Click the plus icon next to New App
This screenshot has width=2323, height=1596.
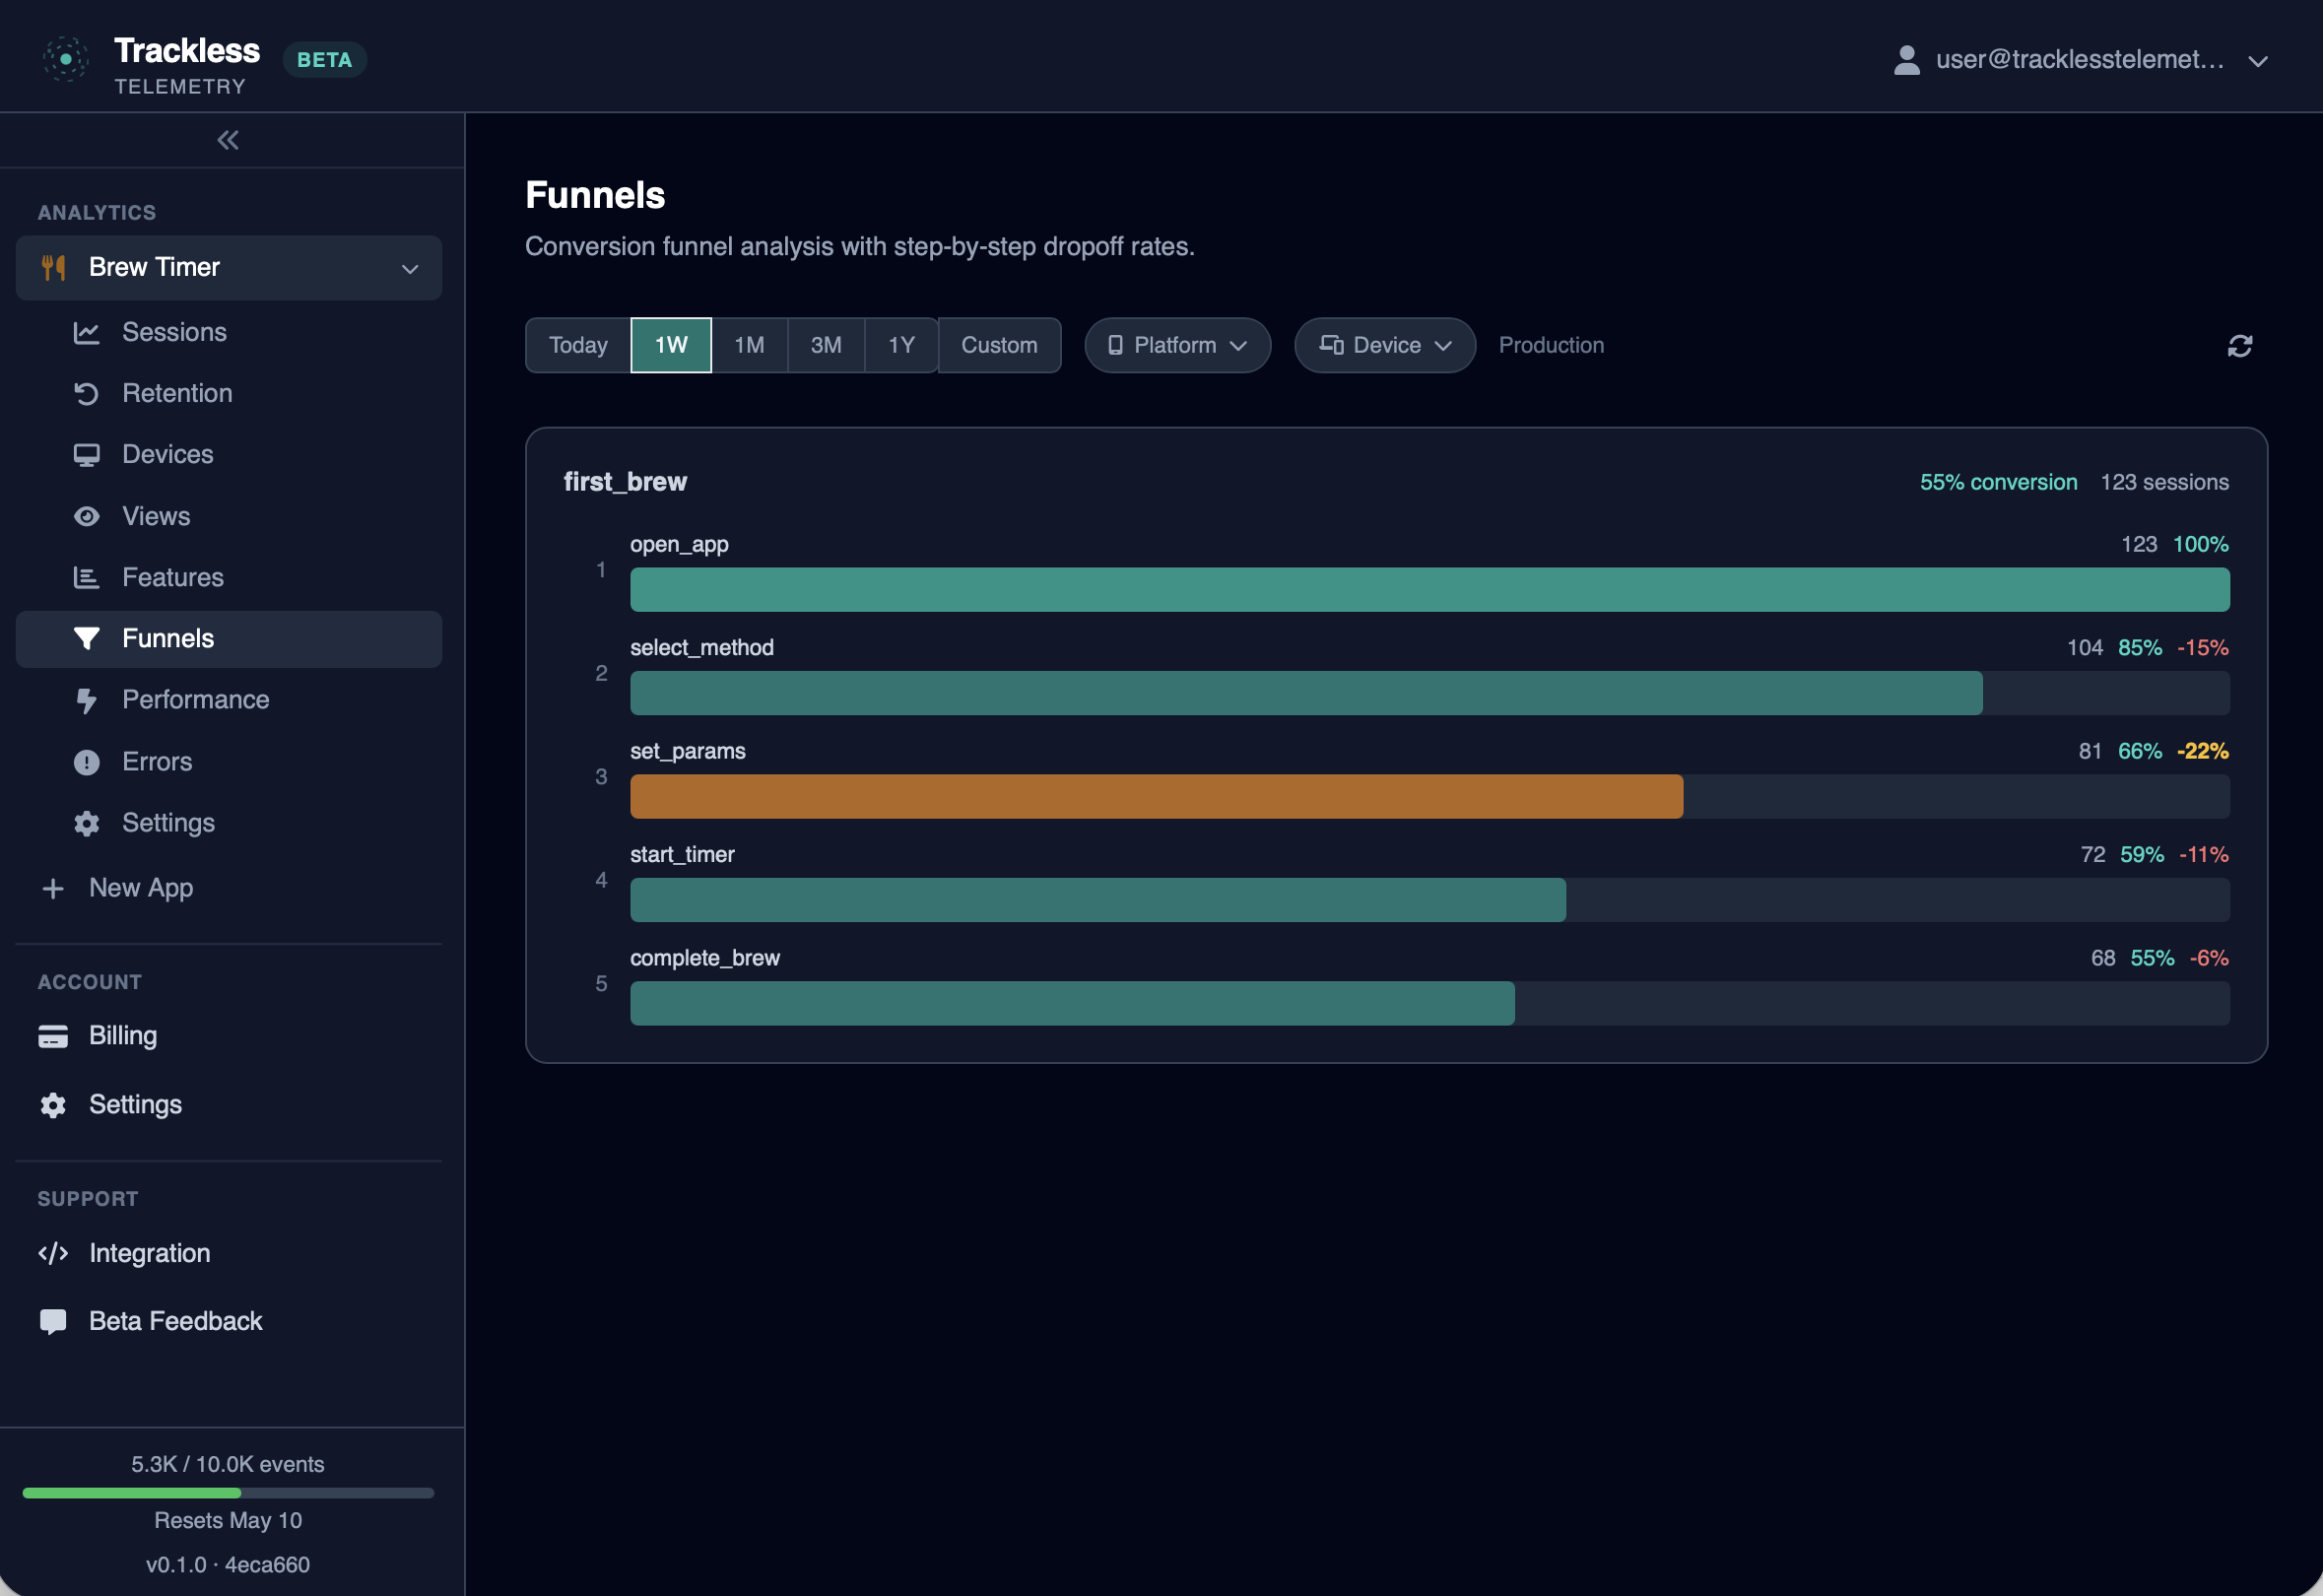click(x=53, y=889)
